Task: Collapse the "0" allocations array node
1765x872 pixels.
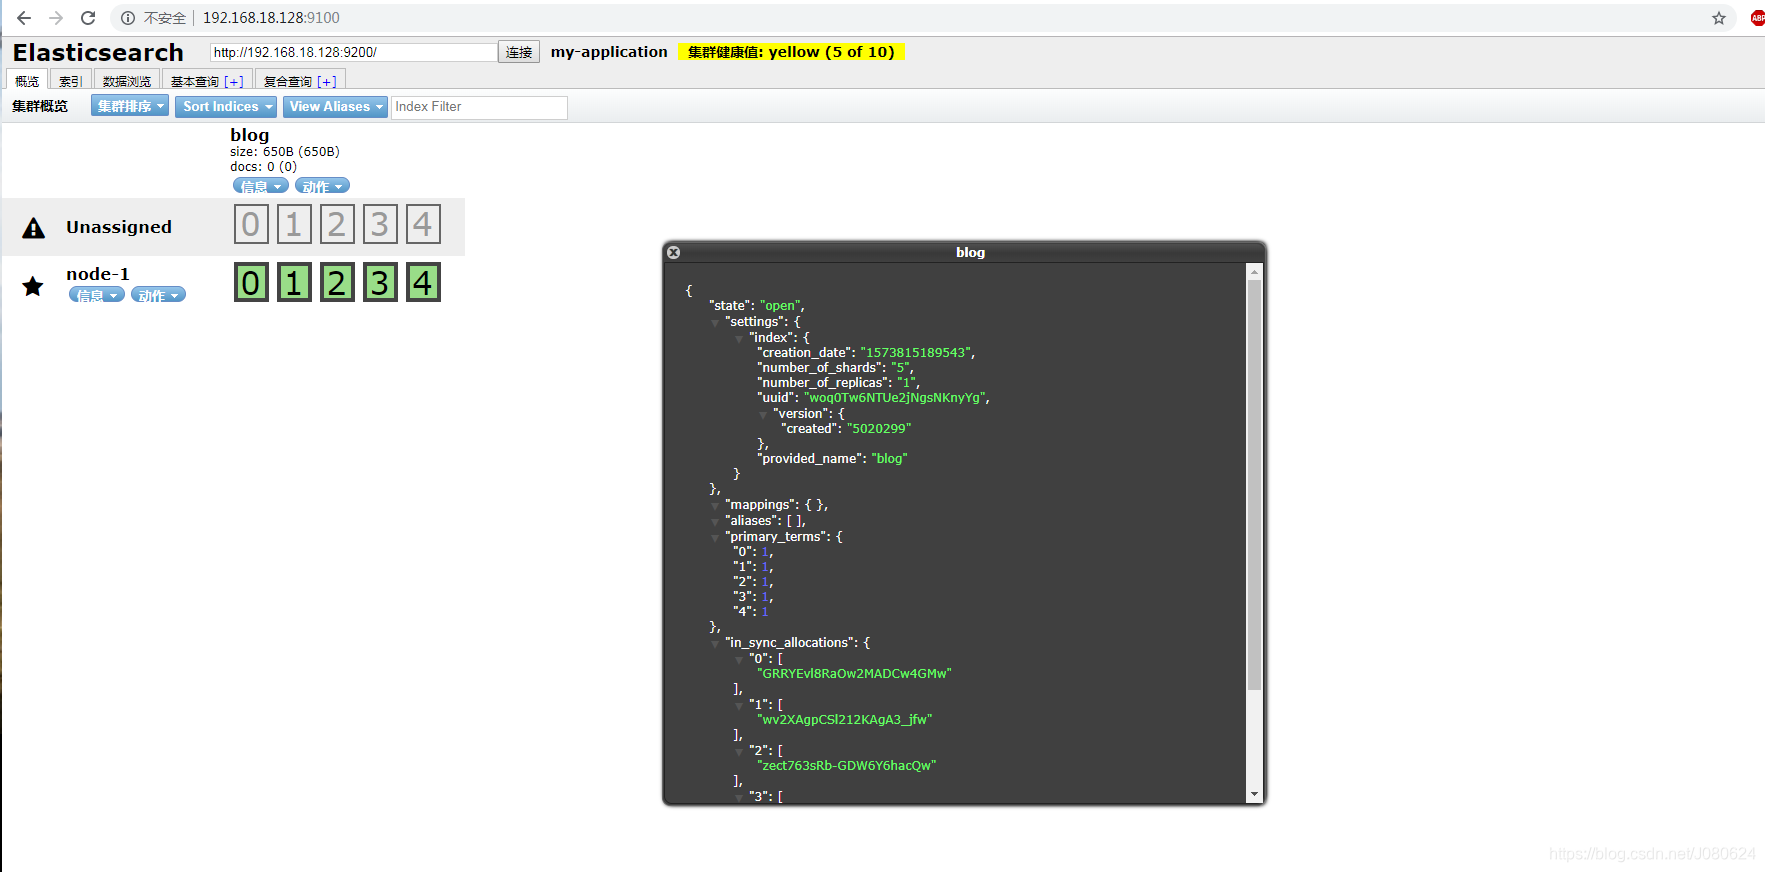Action: tap(739, 660)
